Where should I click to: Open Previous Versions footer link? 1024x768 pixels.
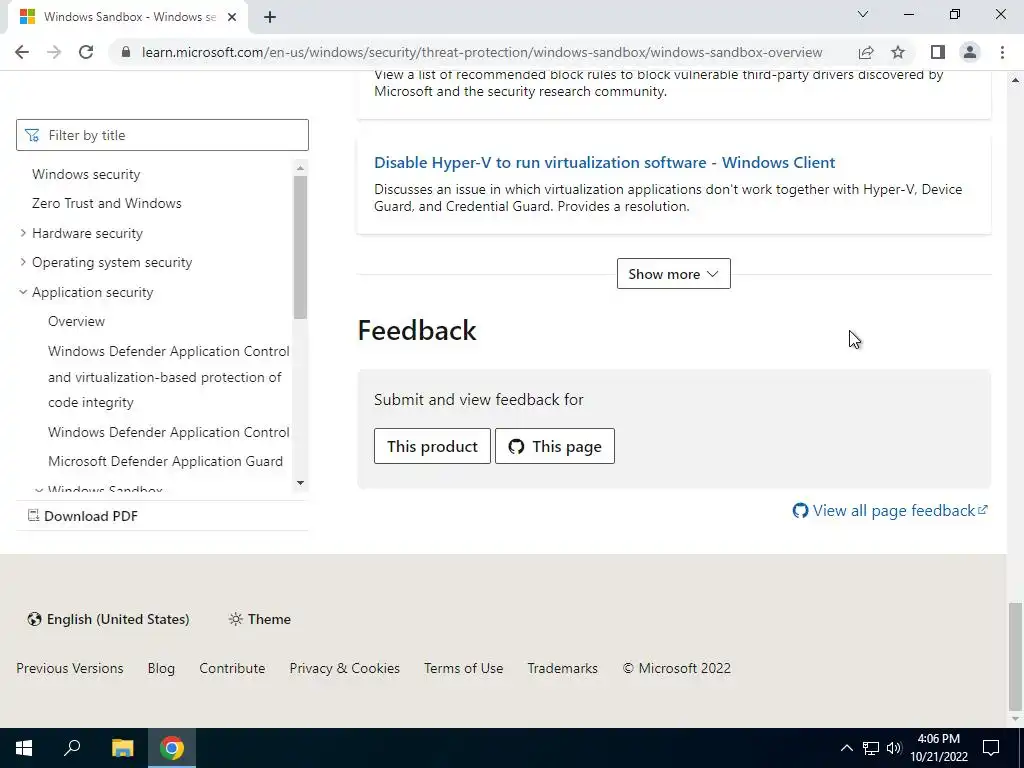pyautogui.click(x=70, y=668)
